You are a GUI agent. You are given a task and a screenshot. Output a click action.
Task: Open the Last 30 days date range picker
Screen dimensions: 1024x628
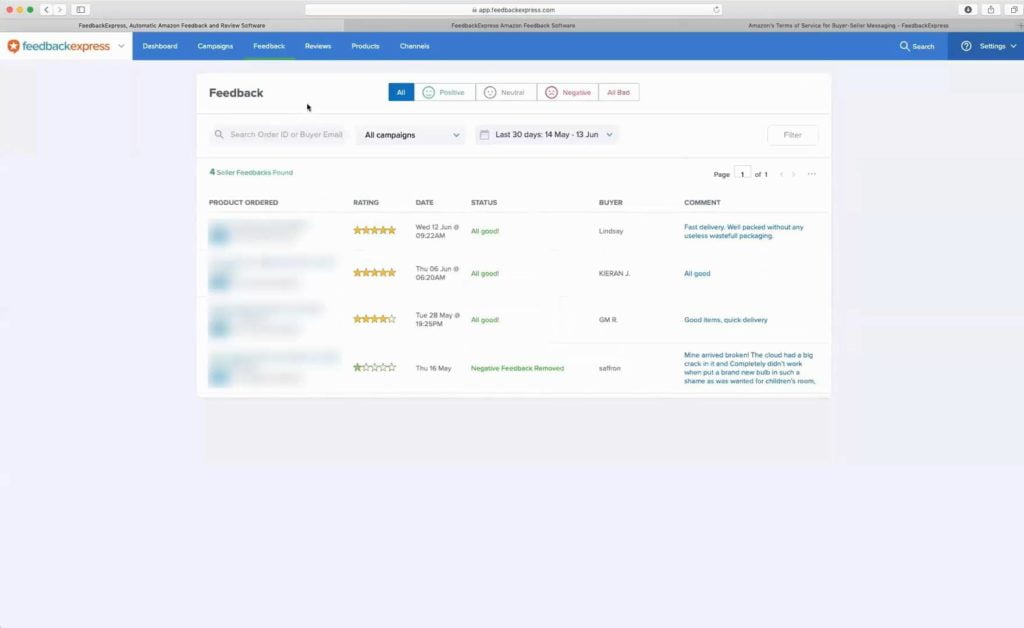[547, 134]
